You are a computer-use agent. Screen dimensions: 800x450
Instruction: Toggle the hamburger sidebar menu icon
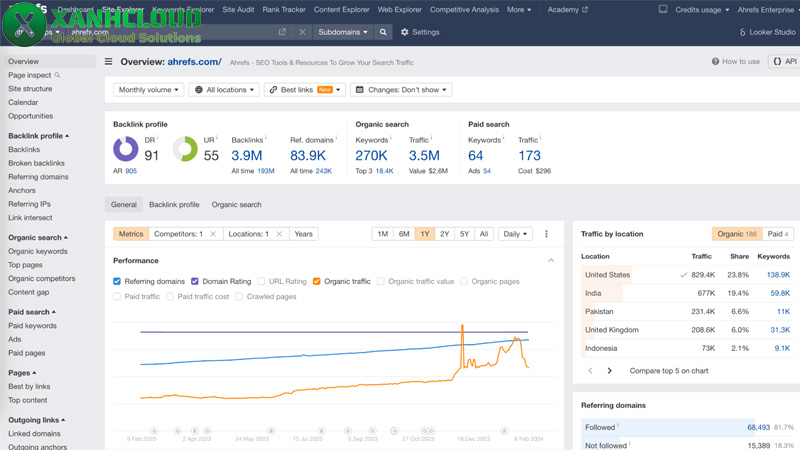tap(109, 62)
